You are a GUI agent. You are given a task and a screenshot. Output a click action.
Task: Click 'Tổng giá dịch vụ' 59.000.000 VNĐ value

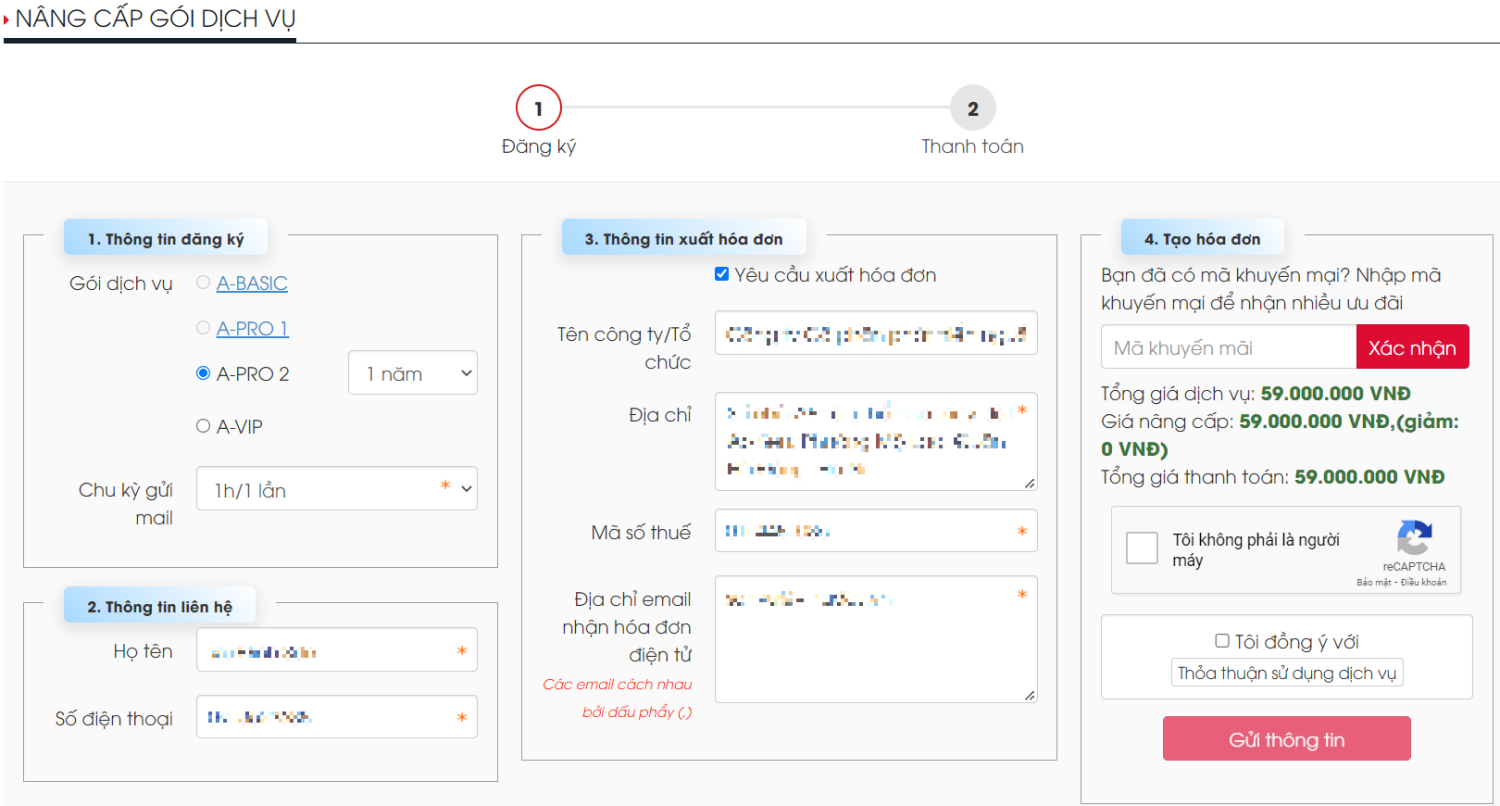pos(1335,393)
